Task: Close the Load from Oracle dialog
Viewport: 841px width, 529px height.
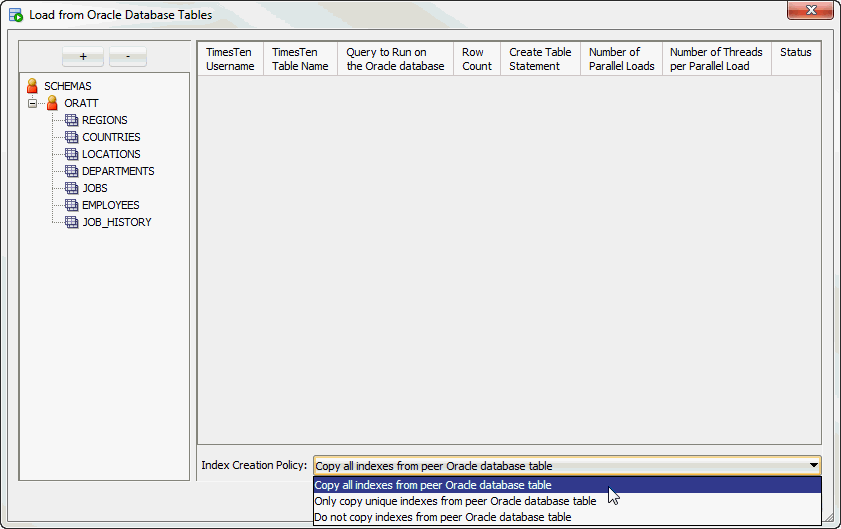Action: coord(810,10)
